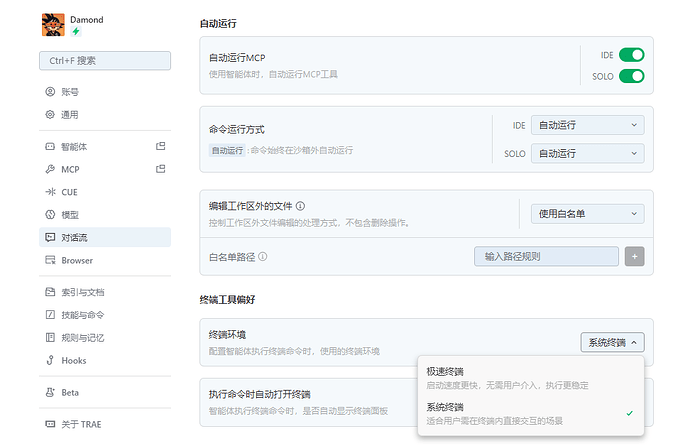This screenshot has height=445, width=690.
Task: Click the MCP wrench icon
Action: tap(50, 169)
